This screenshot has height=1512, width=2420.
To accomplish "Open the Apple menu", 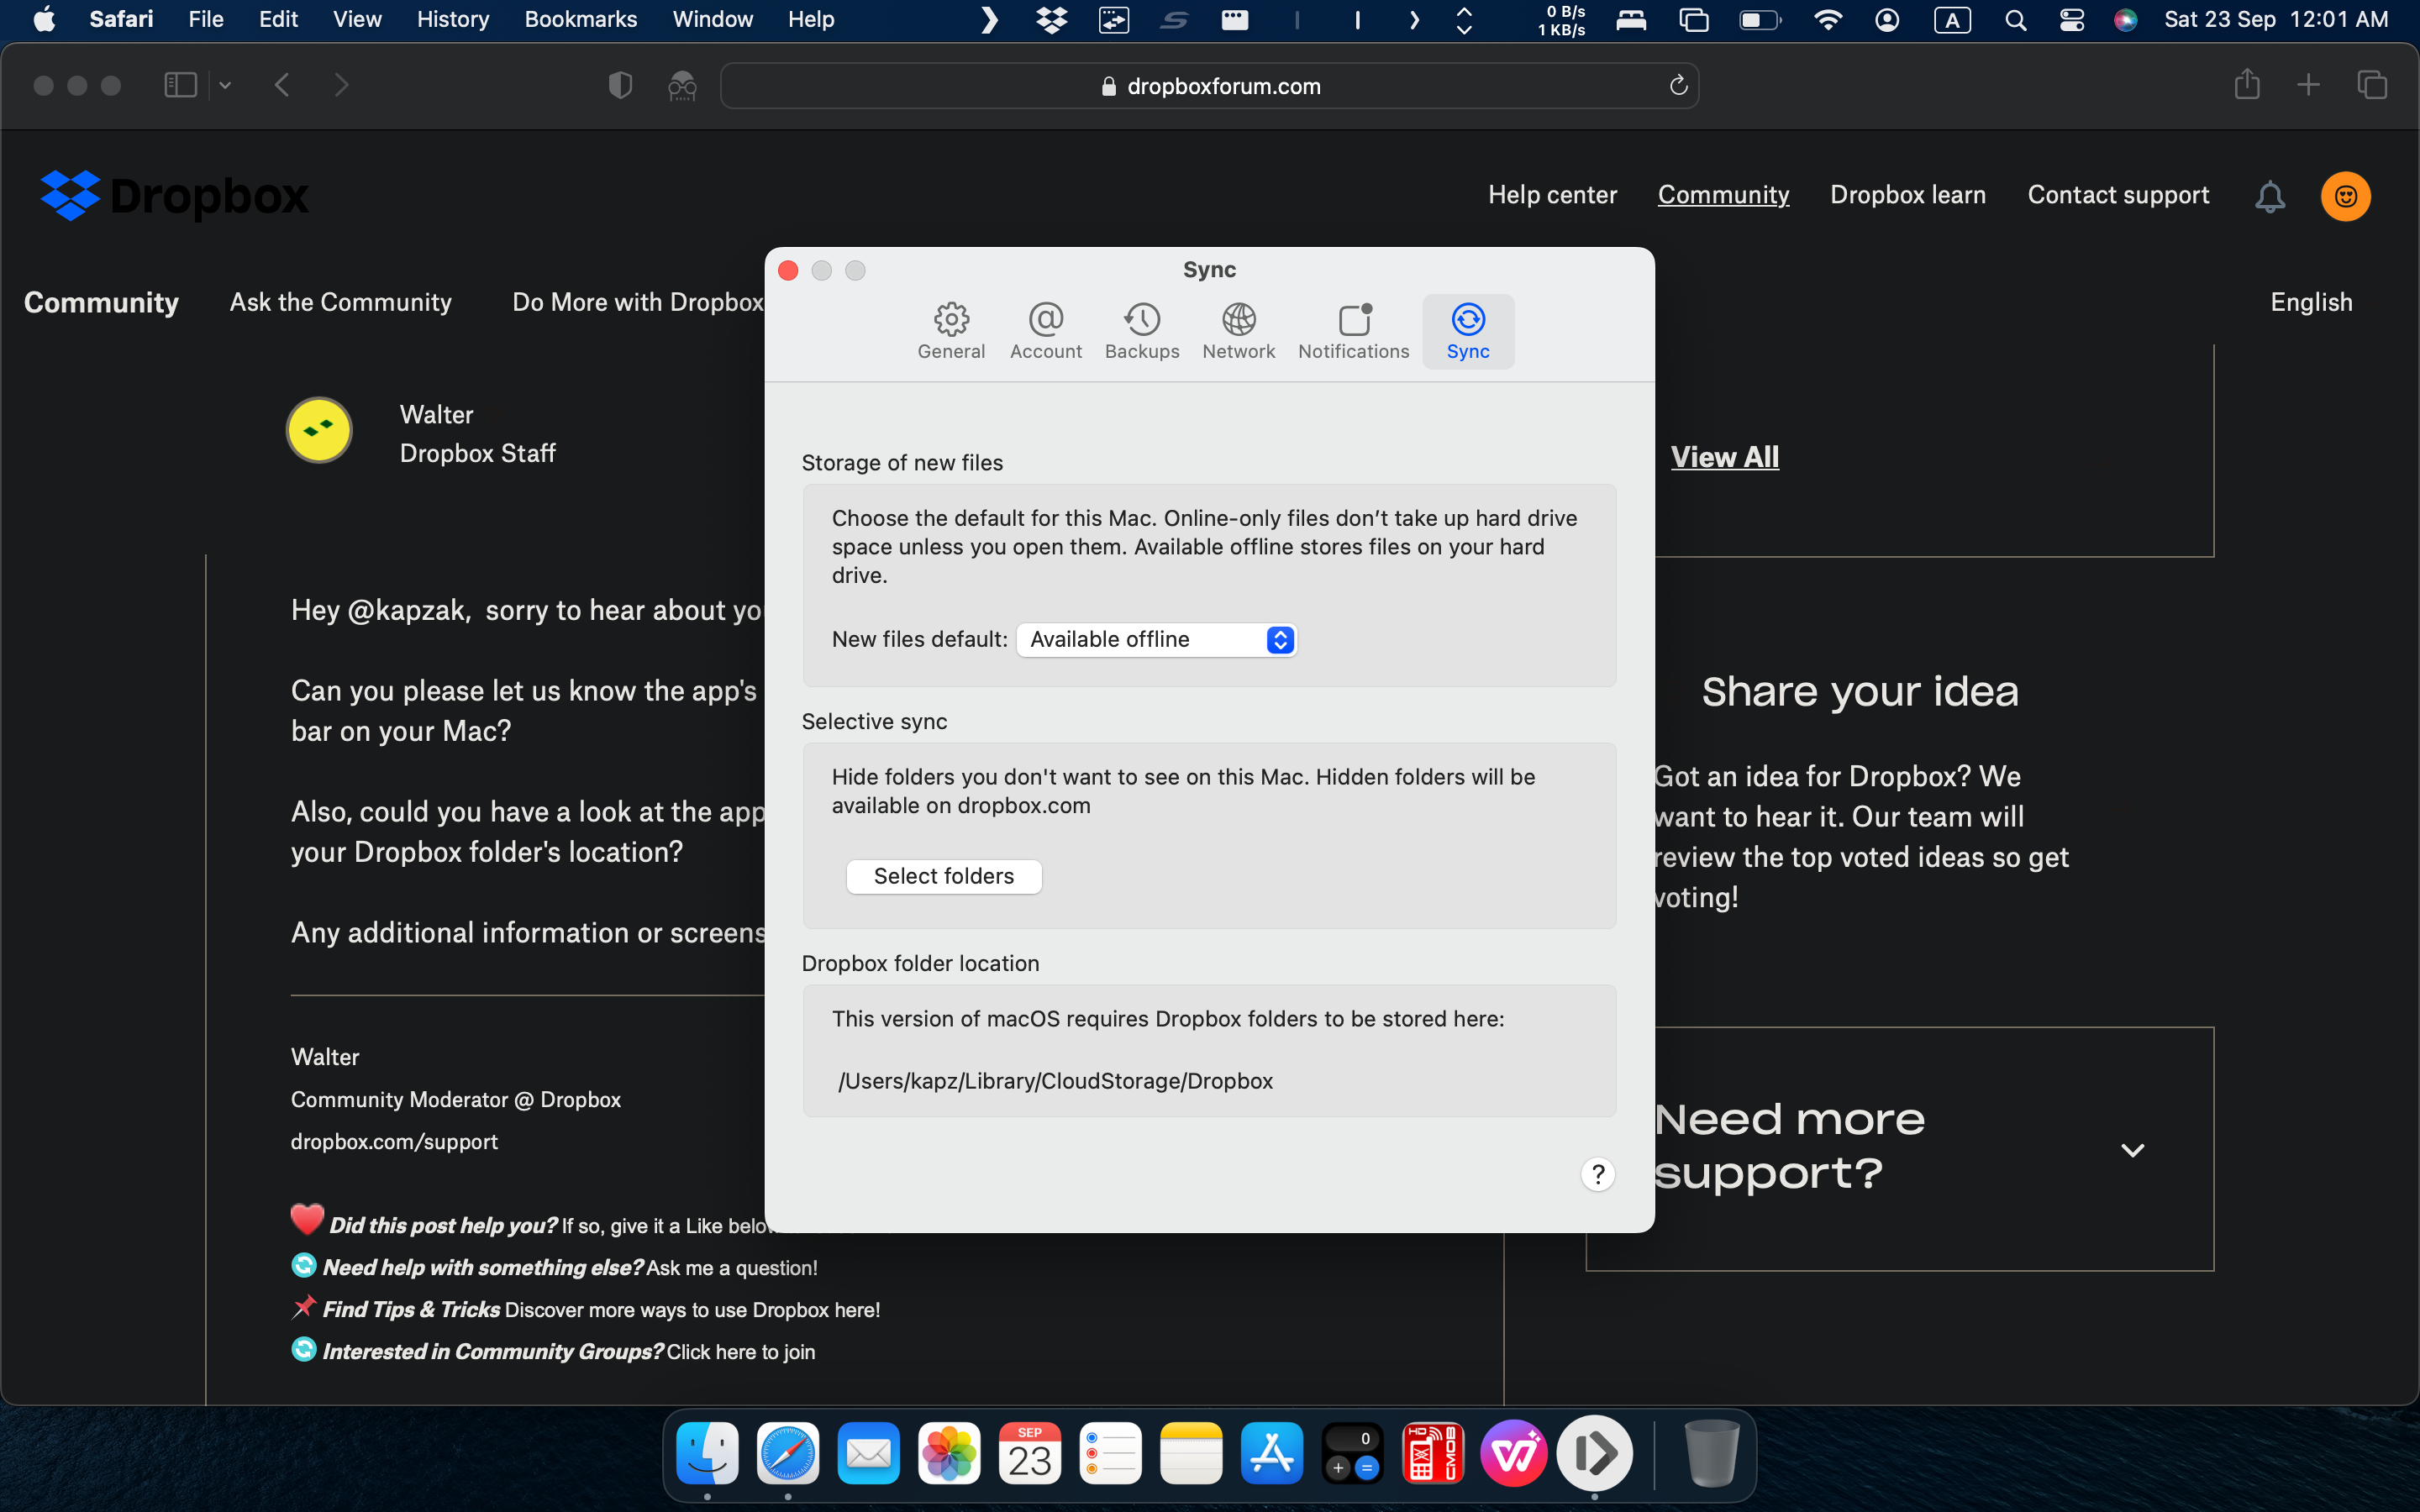I will (x=44, y=19).
